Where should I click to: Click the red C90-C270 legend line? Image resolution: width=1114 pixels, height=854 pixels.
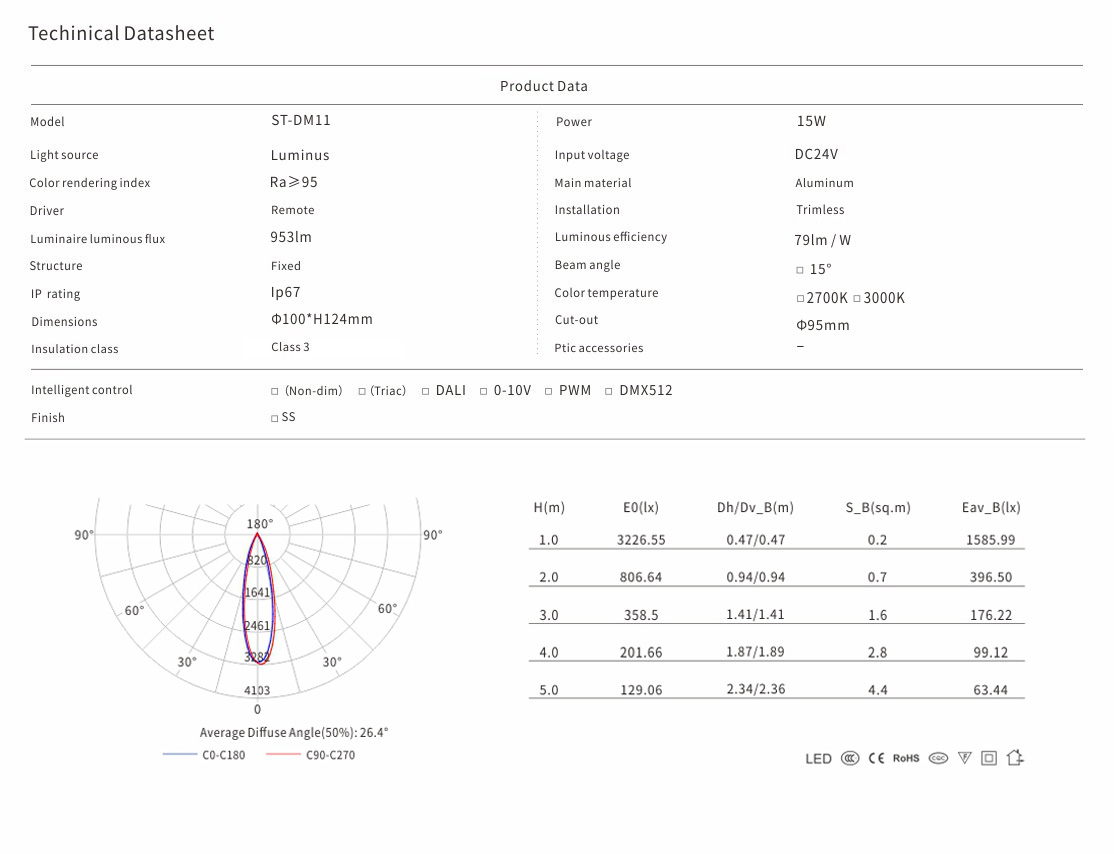point(283,755)
